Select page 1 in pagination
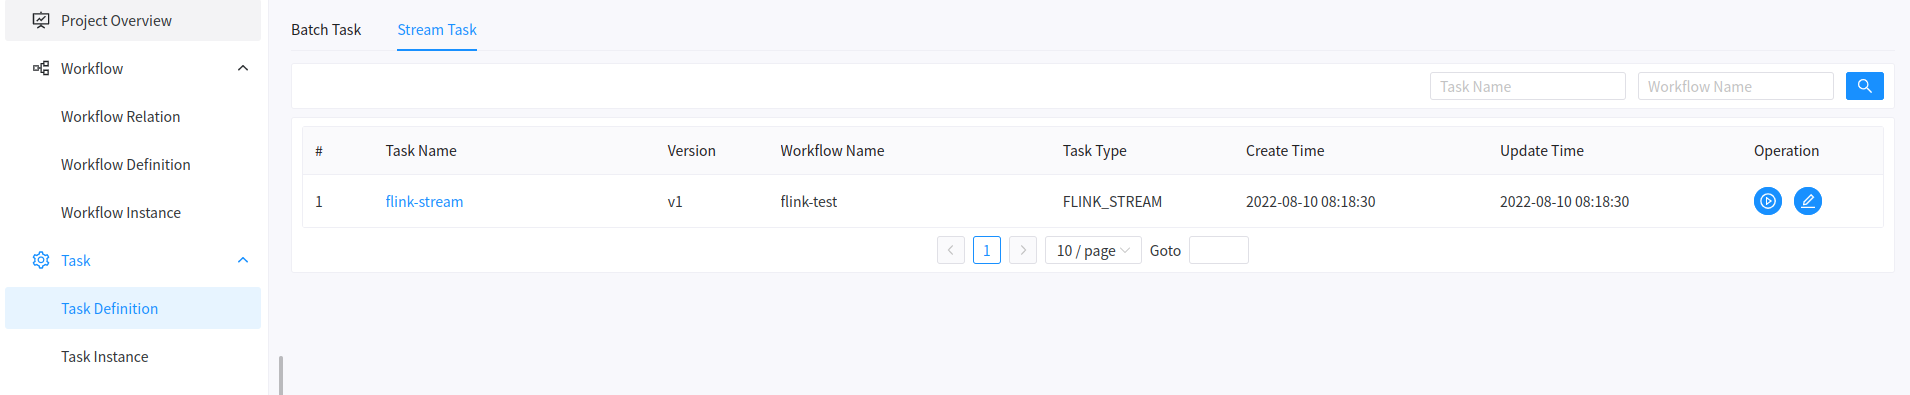The image size is (1910, 395). 987,250
